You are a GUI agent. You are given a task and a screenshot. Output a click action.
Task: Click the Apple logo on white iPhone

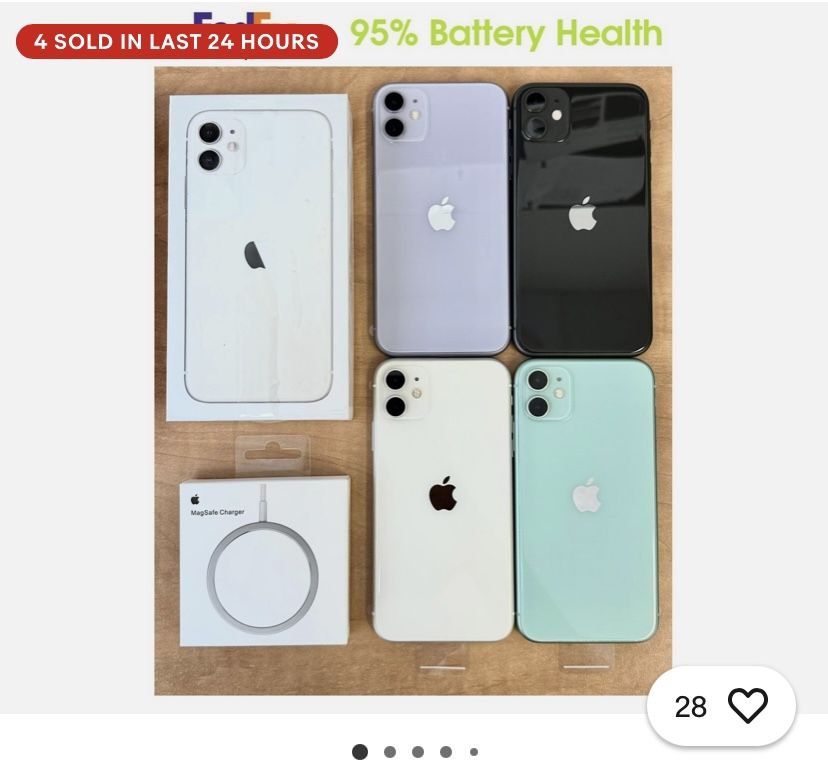tap(443, 493)
